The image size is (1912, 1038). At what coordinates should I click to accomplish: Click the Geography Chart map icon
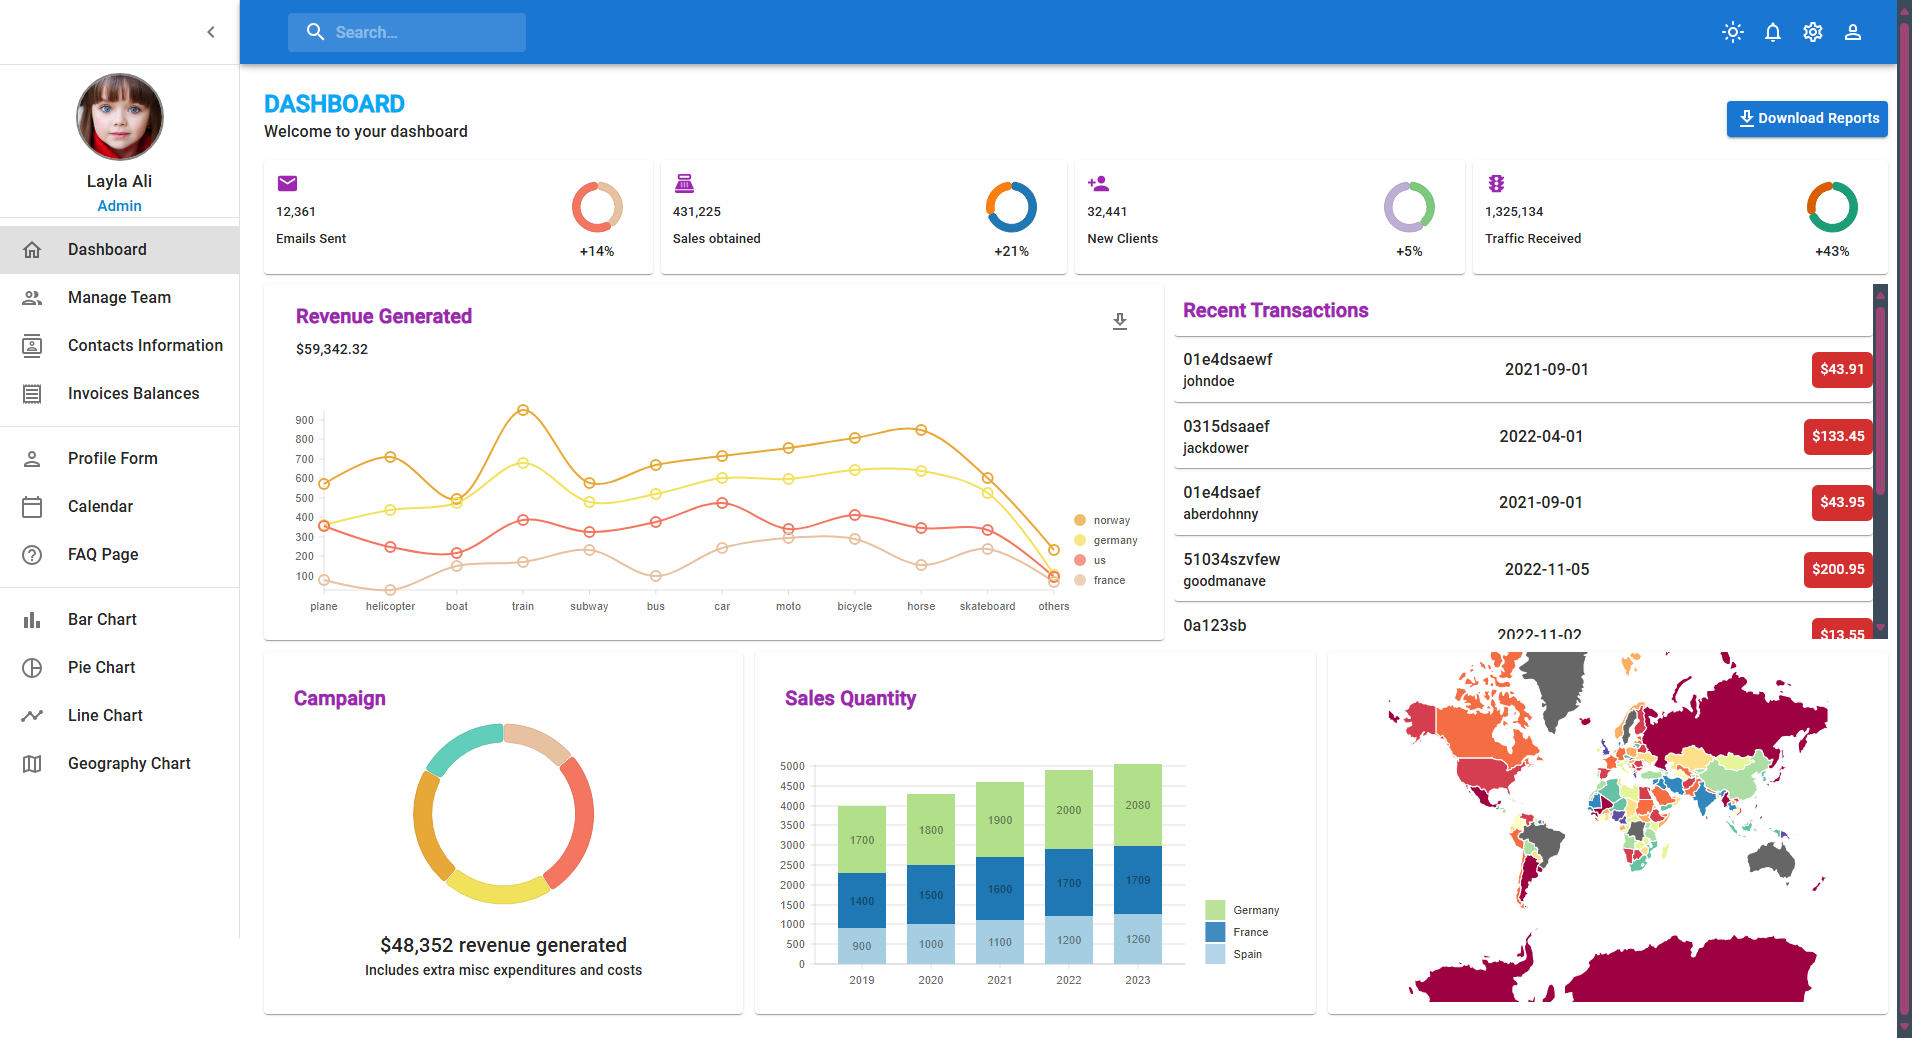click(x=32, y=764)
